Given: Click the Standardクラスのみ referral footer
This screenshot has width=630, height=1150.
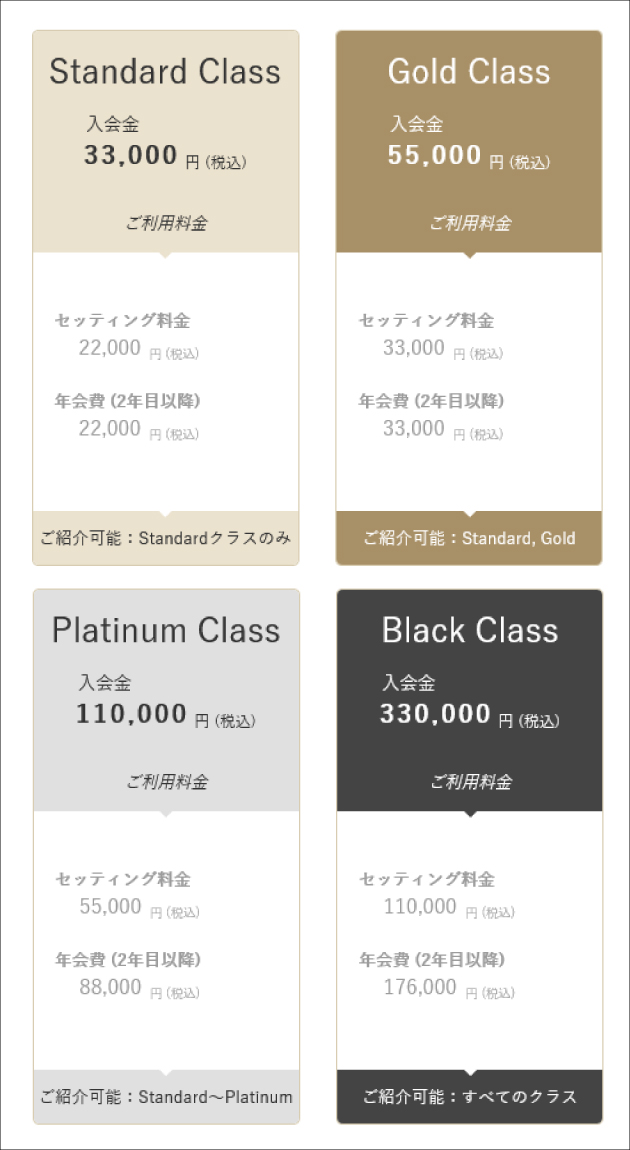Looking at the screenshot, I should tap(166, 538).
